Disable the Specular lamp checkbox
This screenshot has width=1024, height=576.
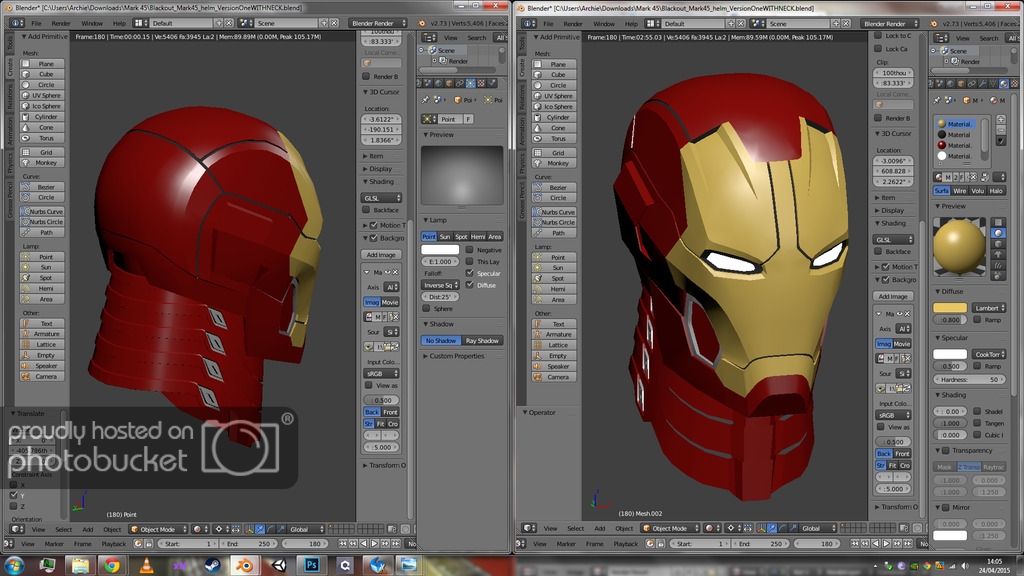[470, 273]
